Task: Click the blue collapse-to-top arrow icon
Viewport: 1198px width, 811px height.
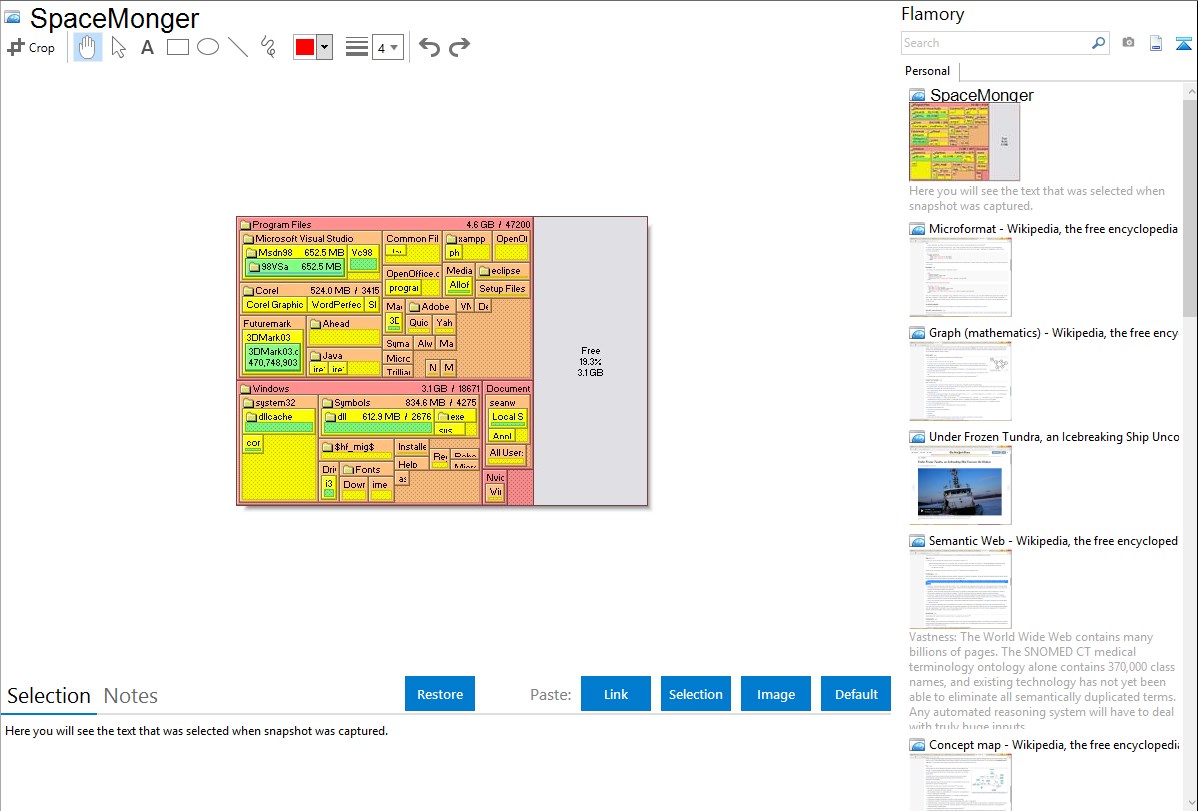Action: tap(1184, 43)
